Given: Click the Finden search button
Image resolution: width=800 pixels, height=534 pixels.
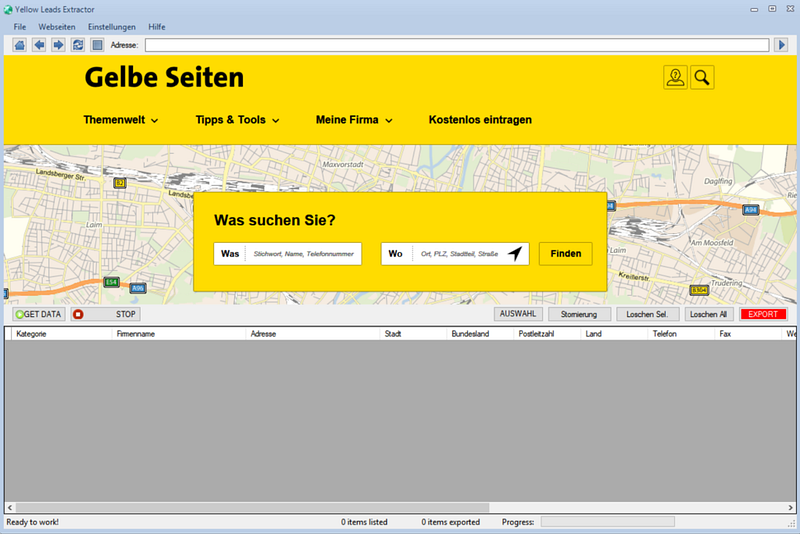Looking at the screenshot, I should point(566,254).
